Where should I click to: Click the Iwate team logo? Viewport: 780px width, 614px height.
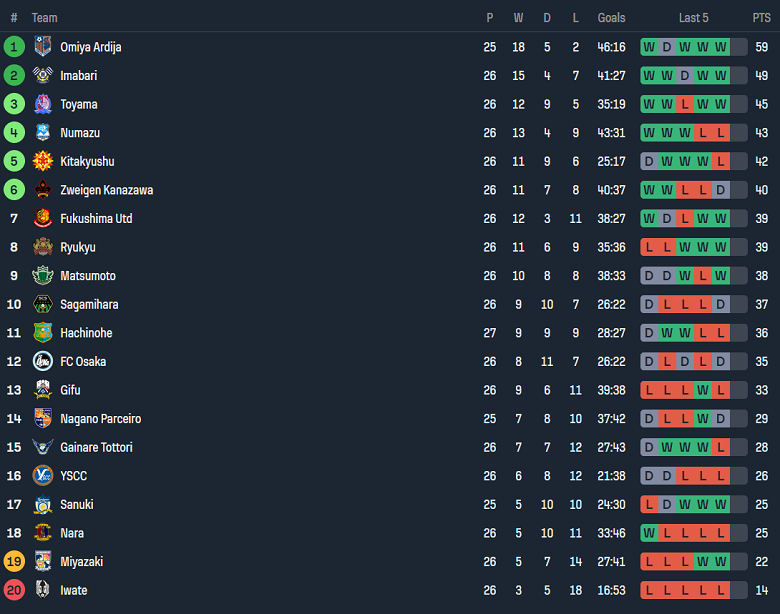[x=42, y=590]
